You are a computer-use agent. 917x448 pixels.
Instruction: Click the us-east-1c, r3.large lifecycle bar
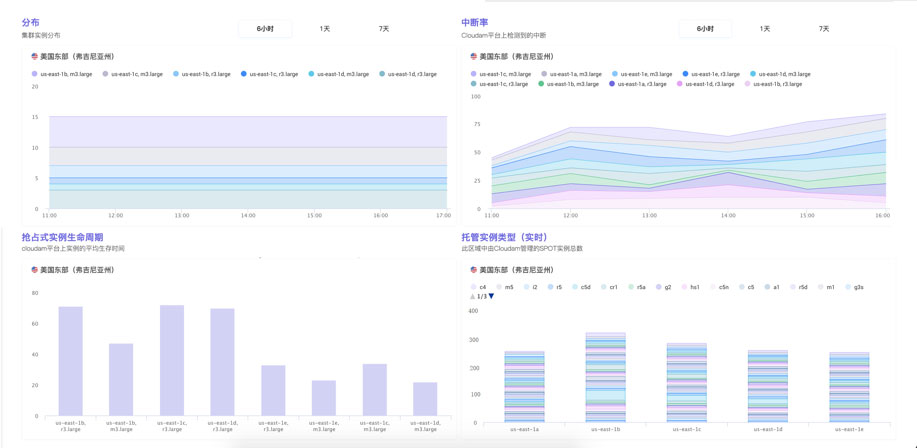172,360
